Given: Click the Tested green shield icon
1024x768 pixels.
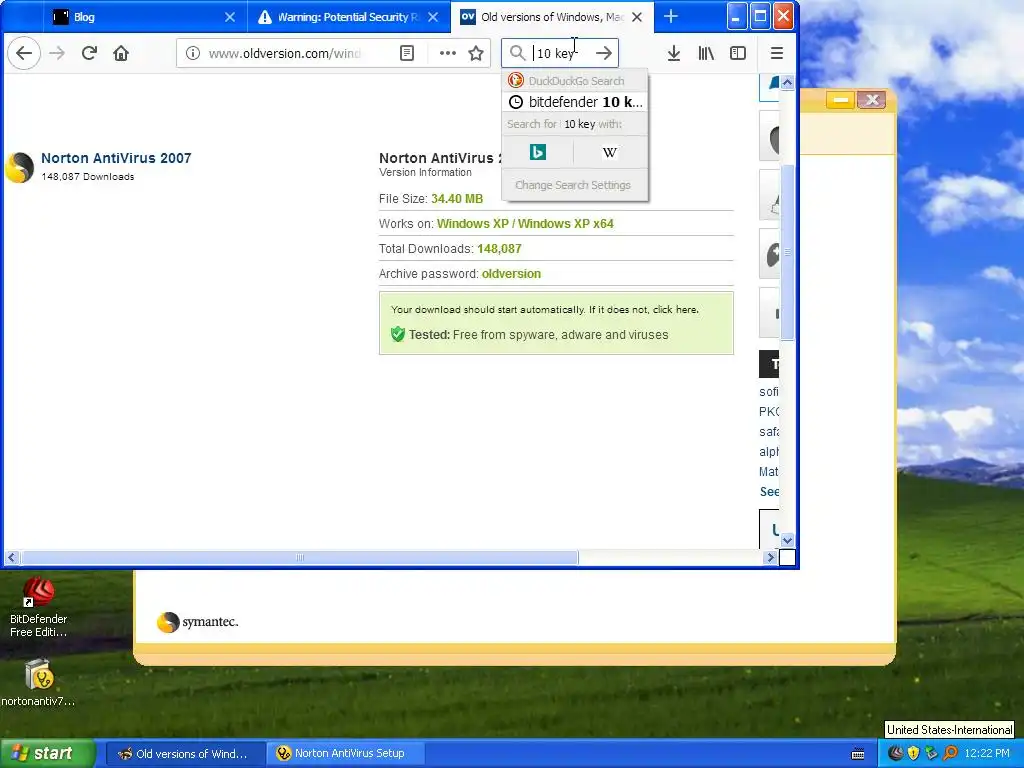Looking at the screenshot, I should pyautogui.click(x=398, y=334).
